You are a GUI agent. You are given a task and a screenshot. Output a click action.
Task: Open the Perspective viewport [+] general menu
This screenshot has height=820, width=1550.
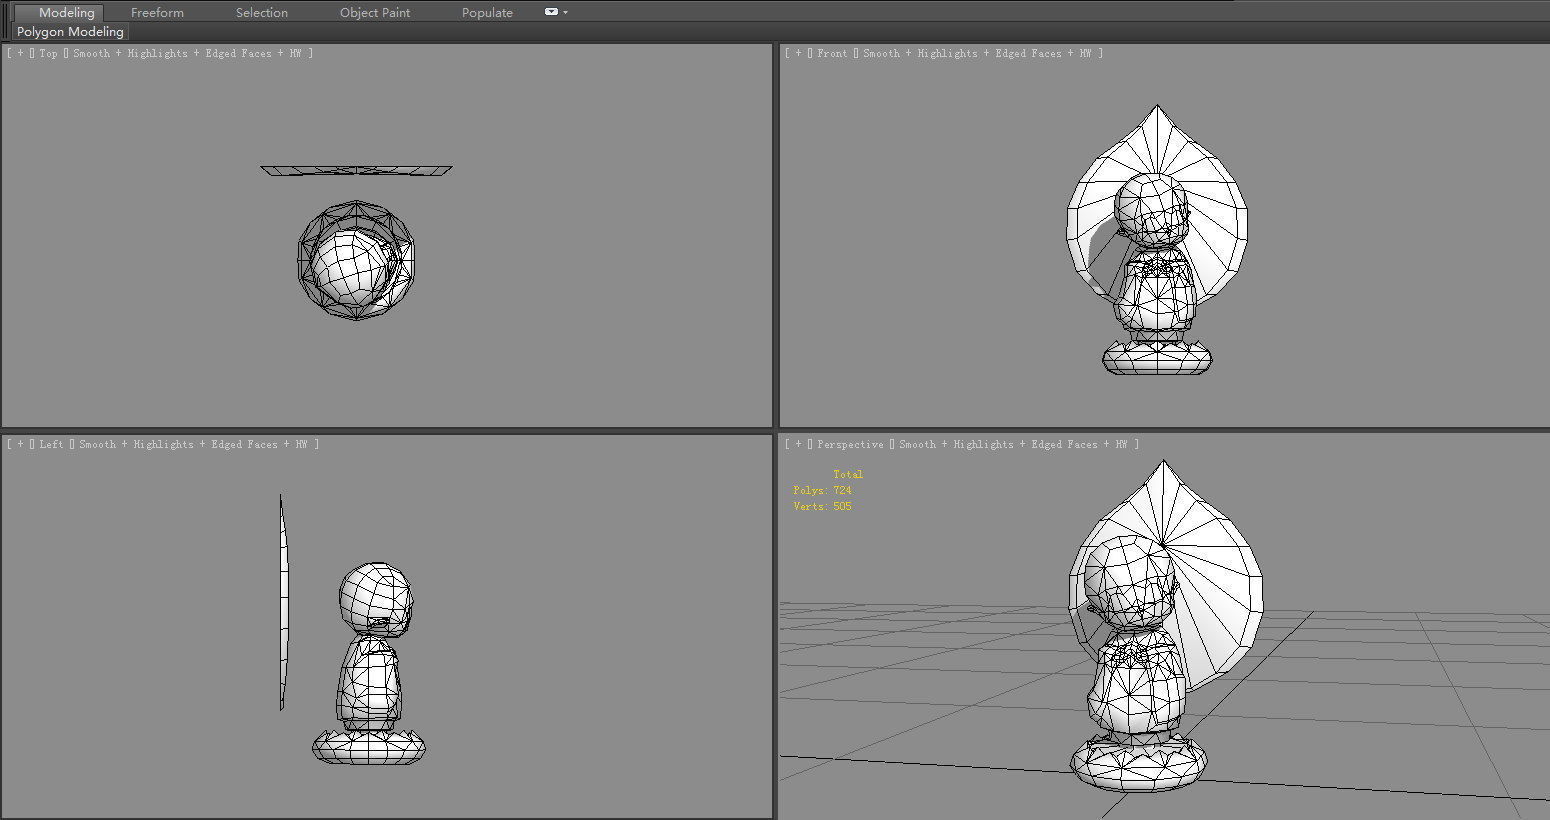coord(798,444)
